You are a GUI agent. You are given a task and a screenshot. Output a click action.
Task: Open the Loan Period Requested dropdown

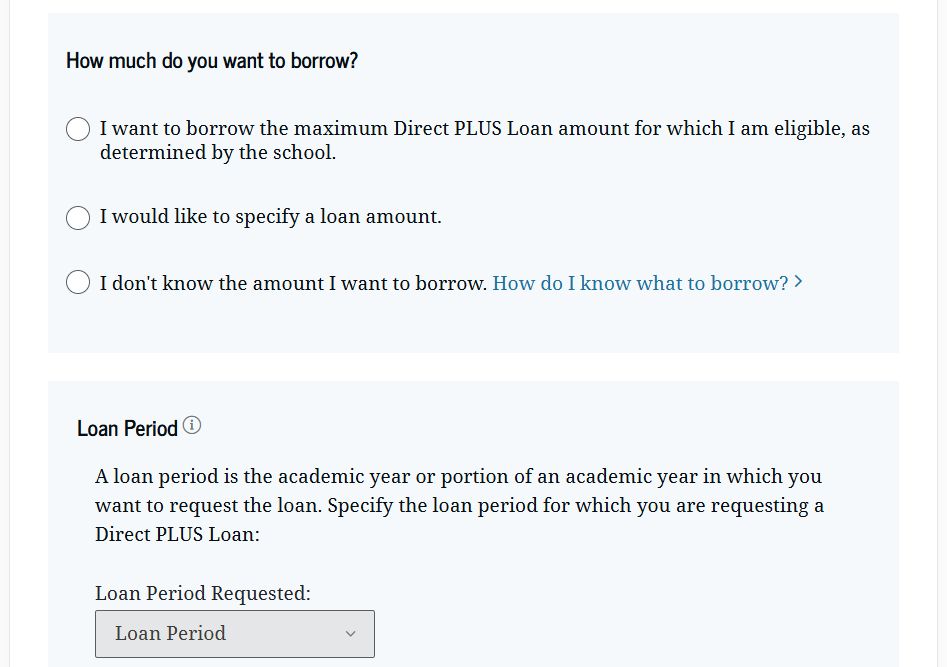pyautogui.click(x=235, y=634)
